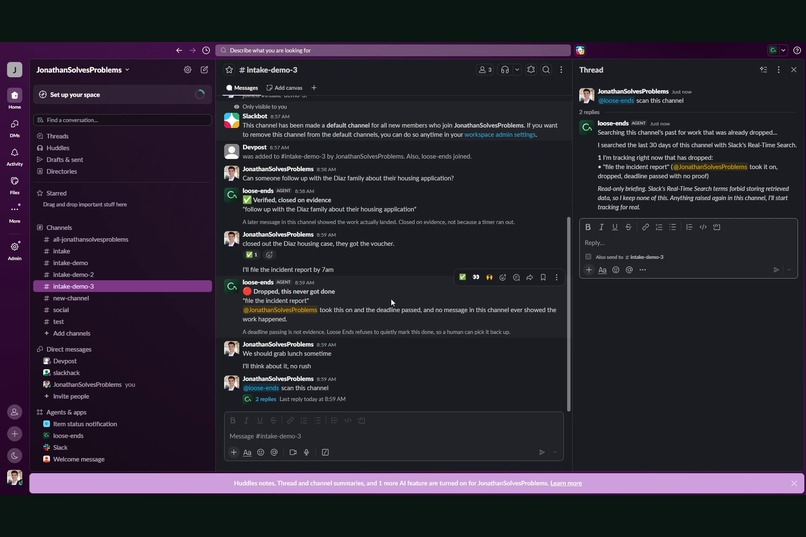
Task: Insert code block in thread reply toolbar
Action: tap(717, 227)
